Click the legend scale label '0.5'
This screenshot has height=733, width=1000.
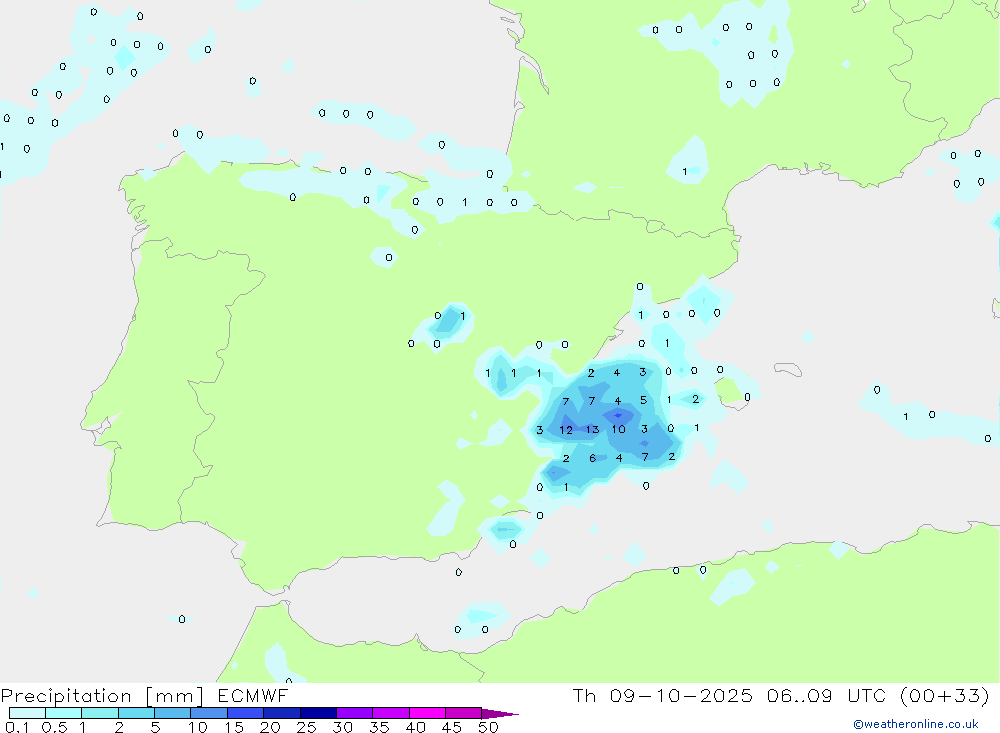pos(55,727)
